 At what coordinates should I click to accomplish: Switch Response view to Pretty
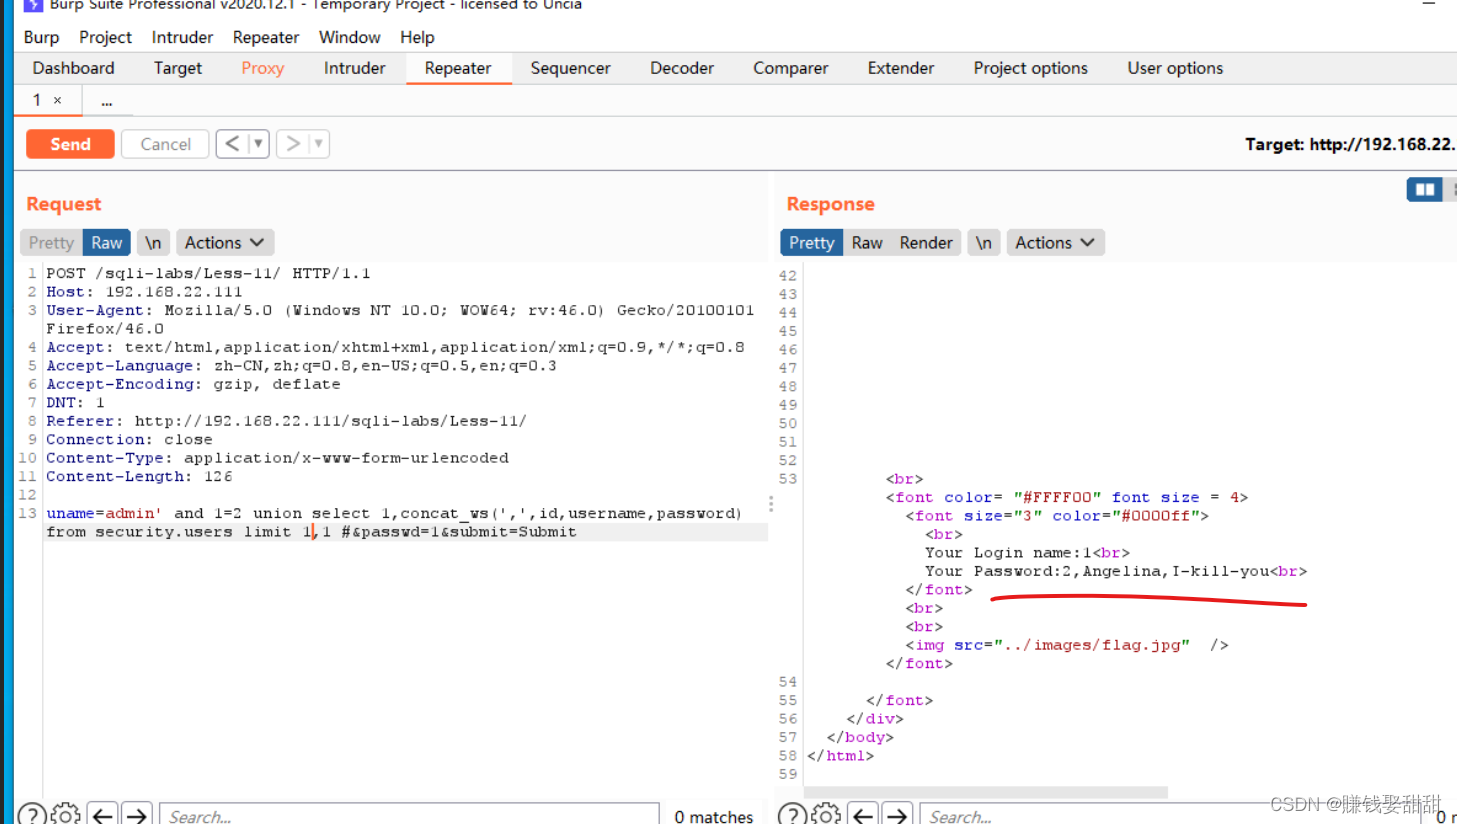[811, 243]
